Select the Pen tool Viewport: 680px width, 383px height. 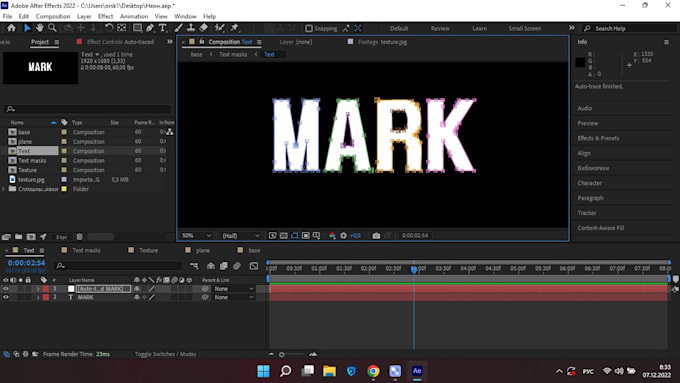[150, 28]
